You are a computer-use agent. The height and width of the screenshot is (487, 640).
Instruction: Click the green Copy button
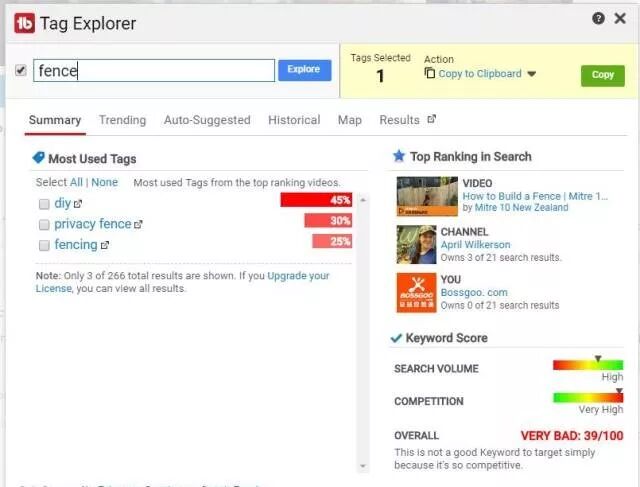tap(602, 75)
